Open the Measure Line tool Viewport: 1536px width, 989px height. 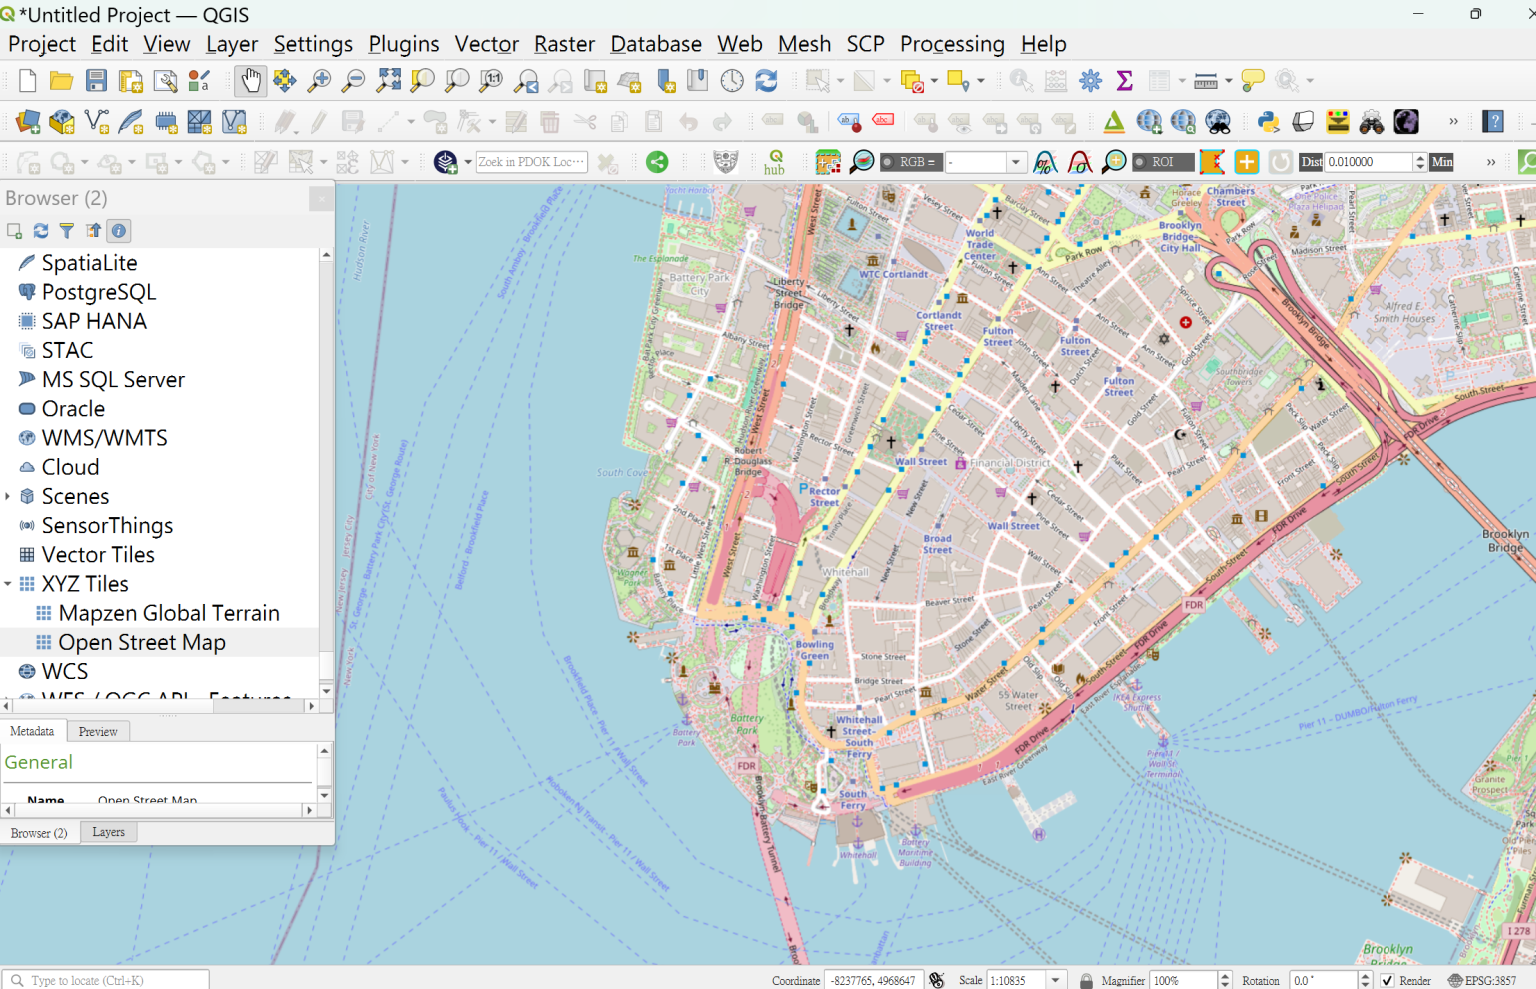(x=1206, y=80)
